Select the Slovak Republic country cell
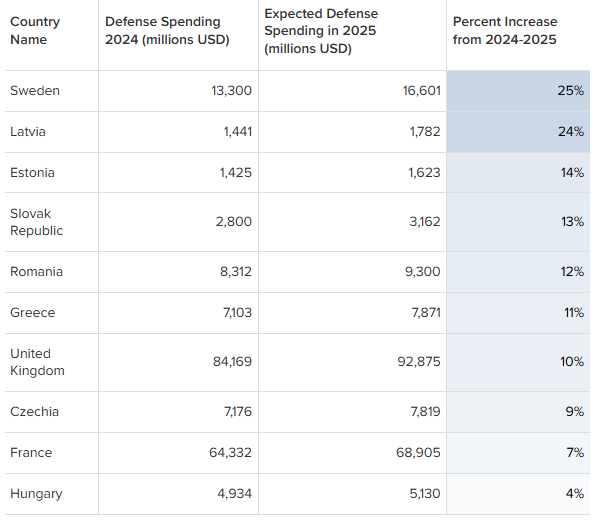Screen dimensions: 601x522 (x=51, y=222)
